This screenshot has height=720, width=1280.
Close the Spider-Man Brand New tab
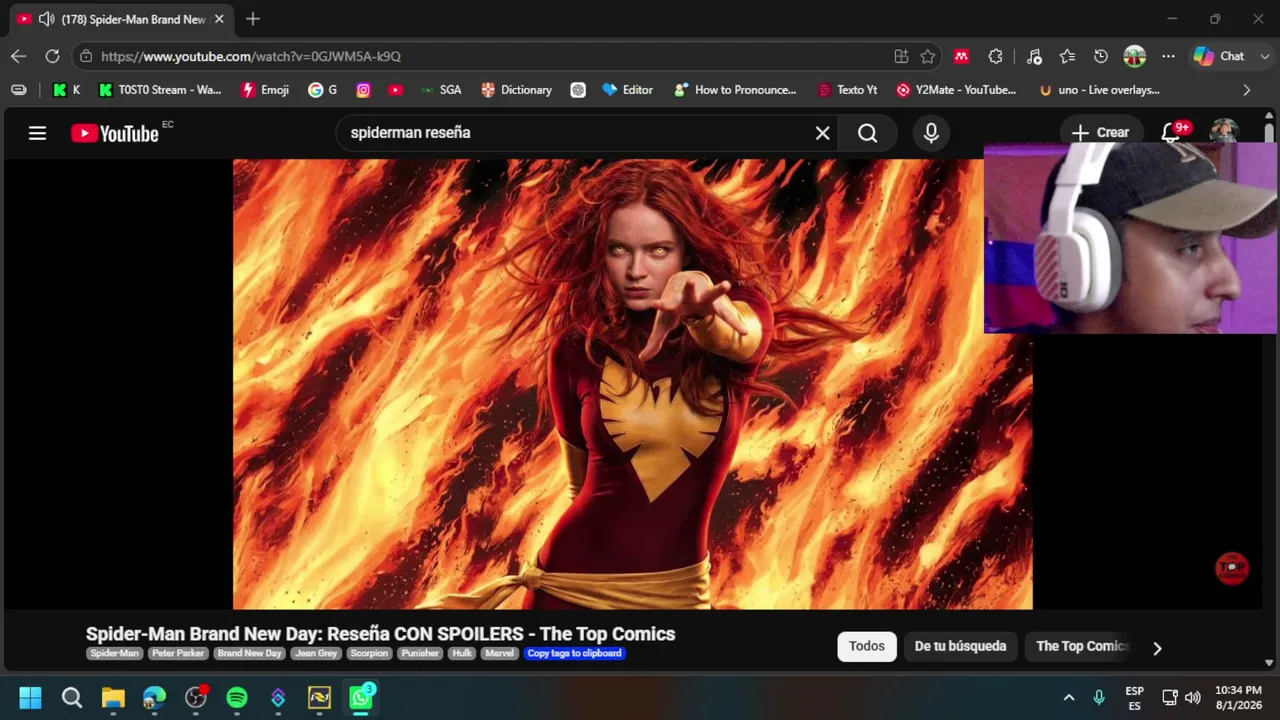219,19
